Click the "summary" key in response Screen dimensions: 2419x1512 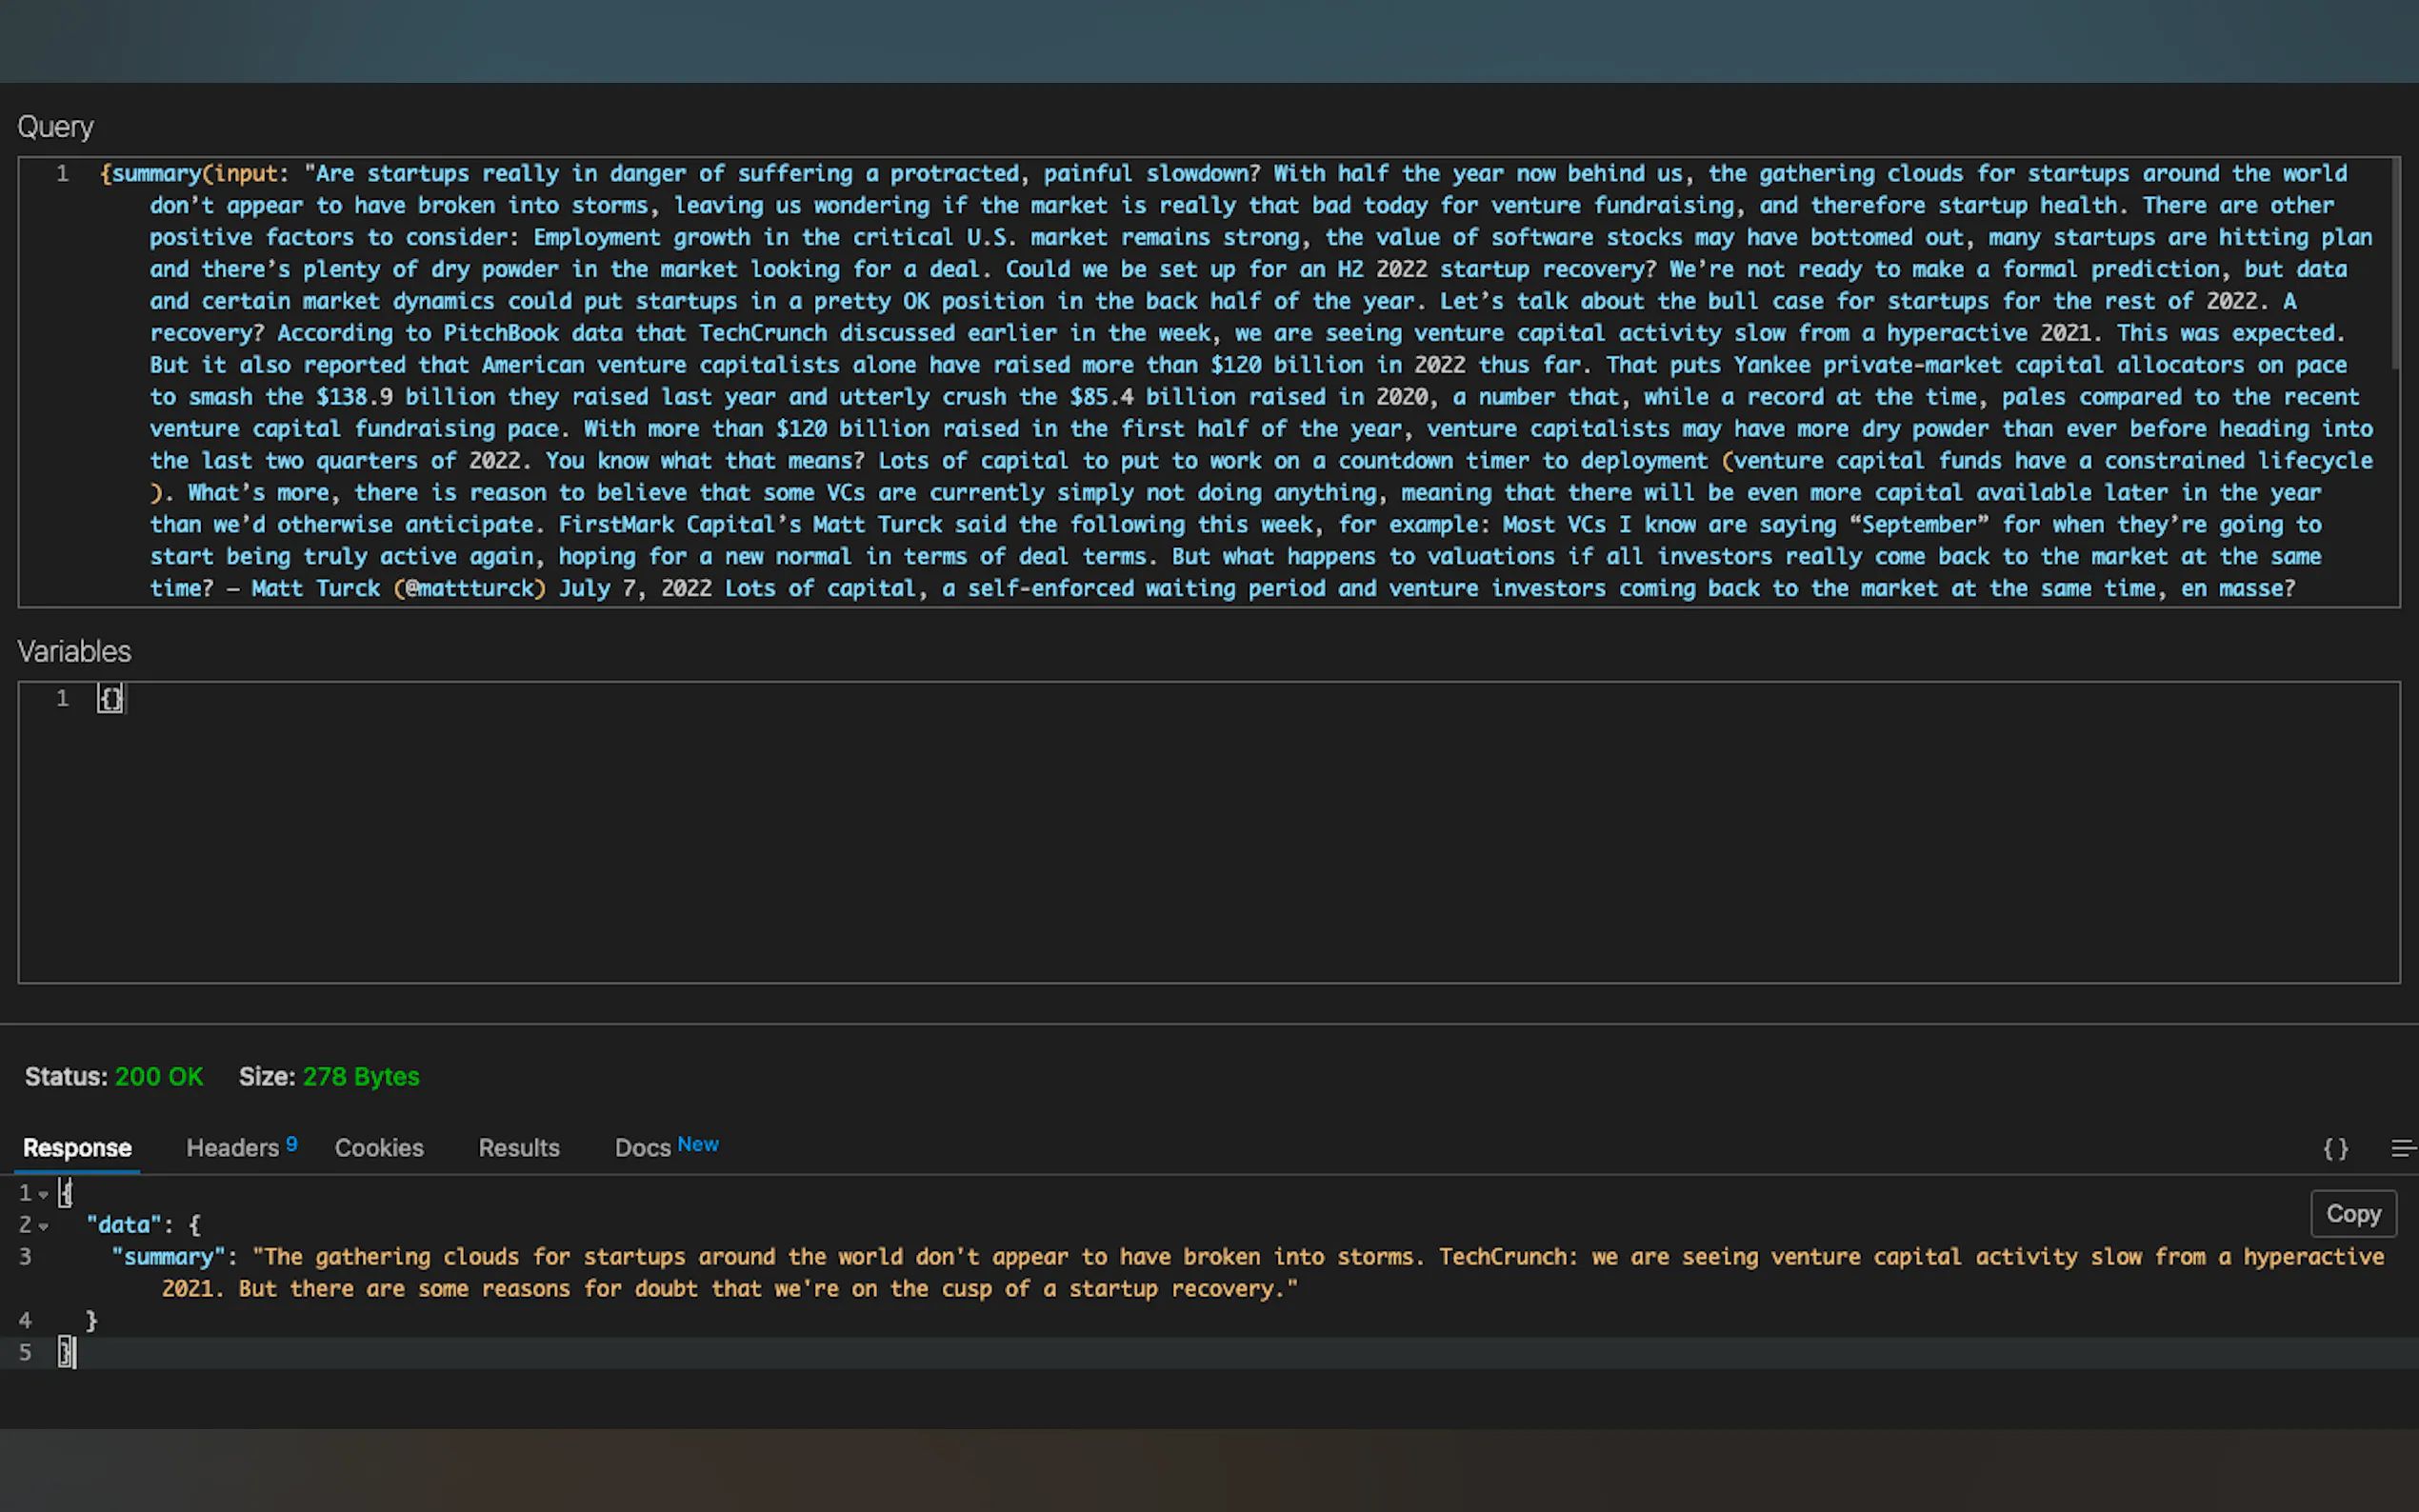pos(169,1257)
